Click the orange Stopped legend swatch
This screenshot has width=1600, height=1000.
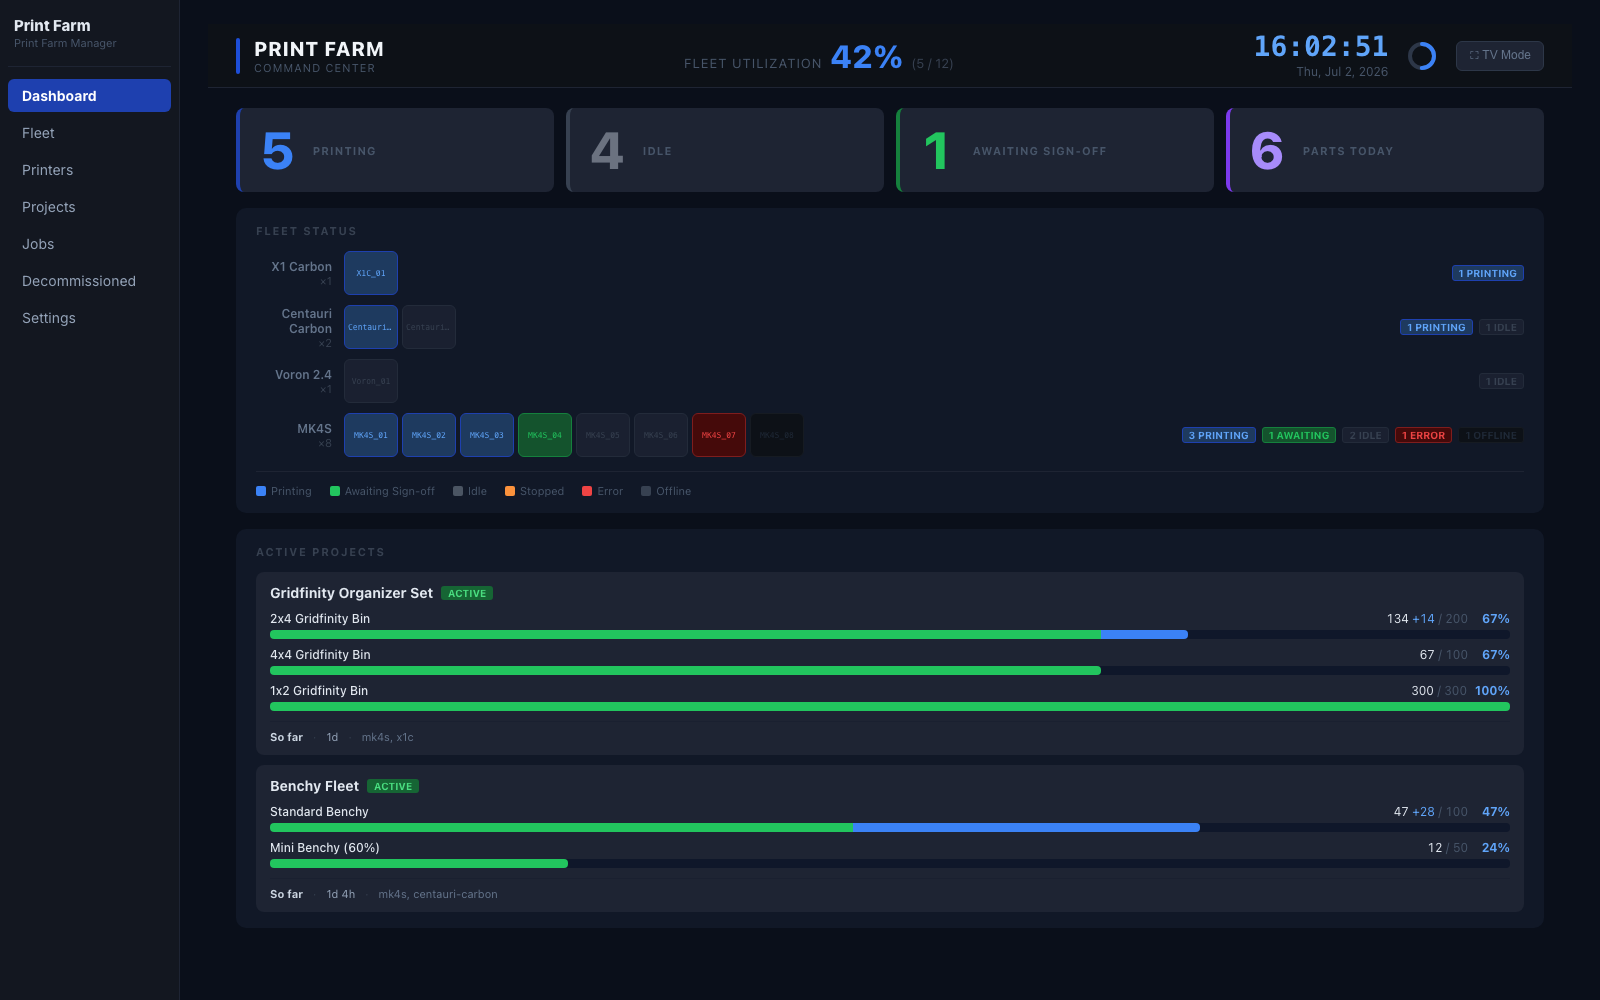[510, 491]
